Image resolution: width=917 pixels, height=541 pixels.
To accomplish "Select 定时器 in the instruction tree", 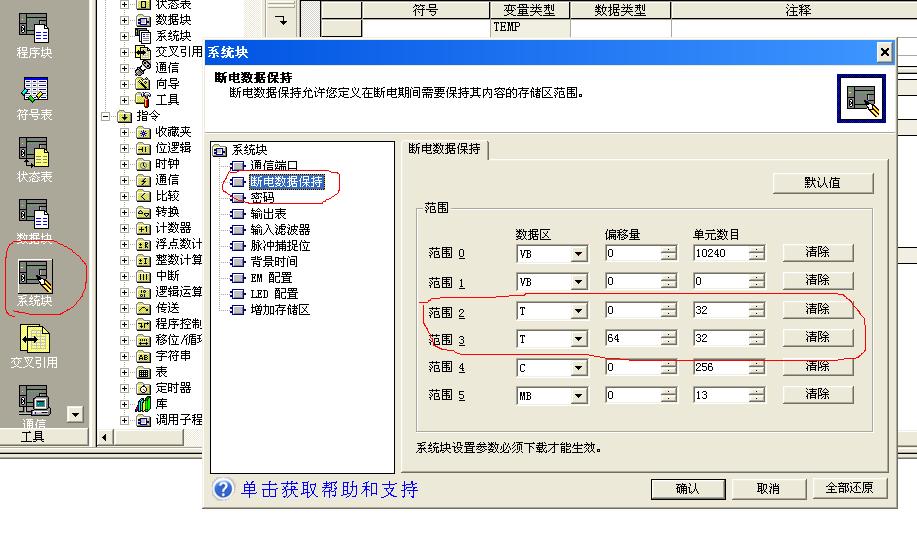I will point(173,388).
